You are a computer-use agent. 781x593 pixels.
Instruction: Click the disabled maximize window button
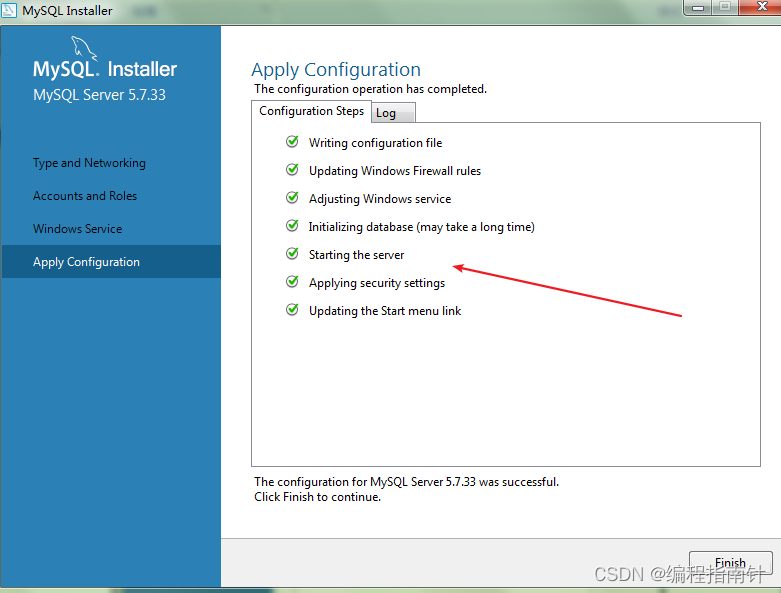point(725,7)
